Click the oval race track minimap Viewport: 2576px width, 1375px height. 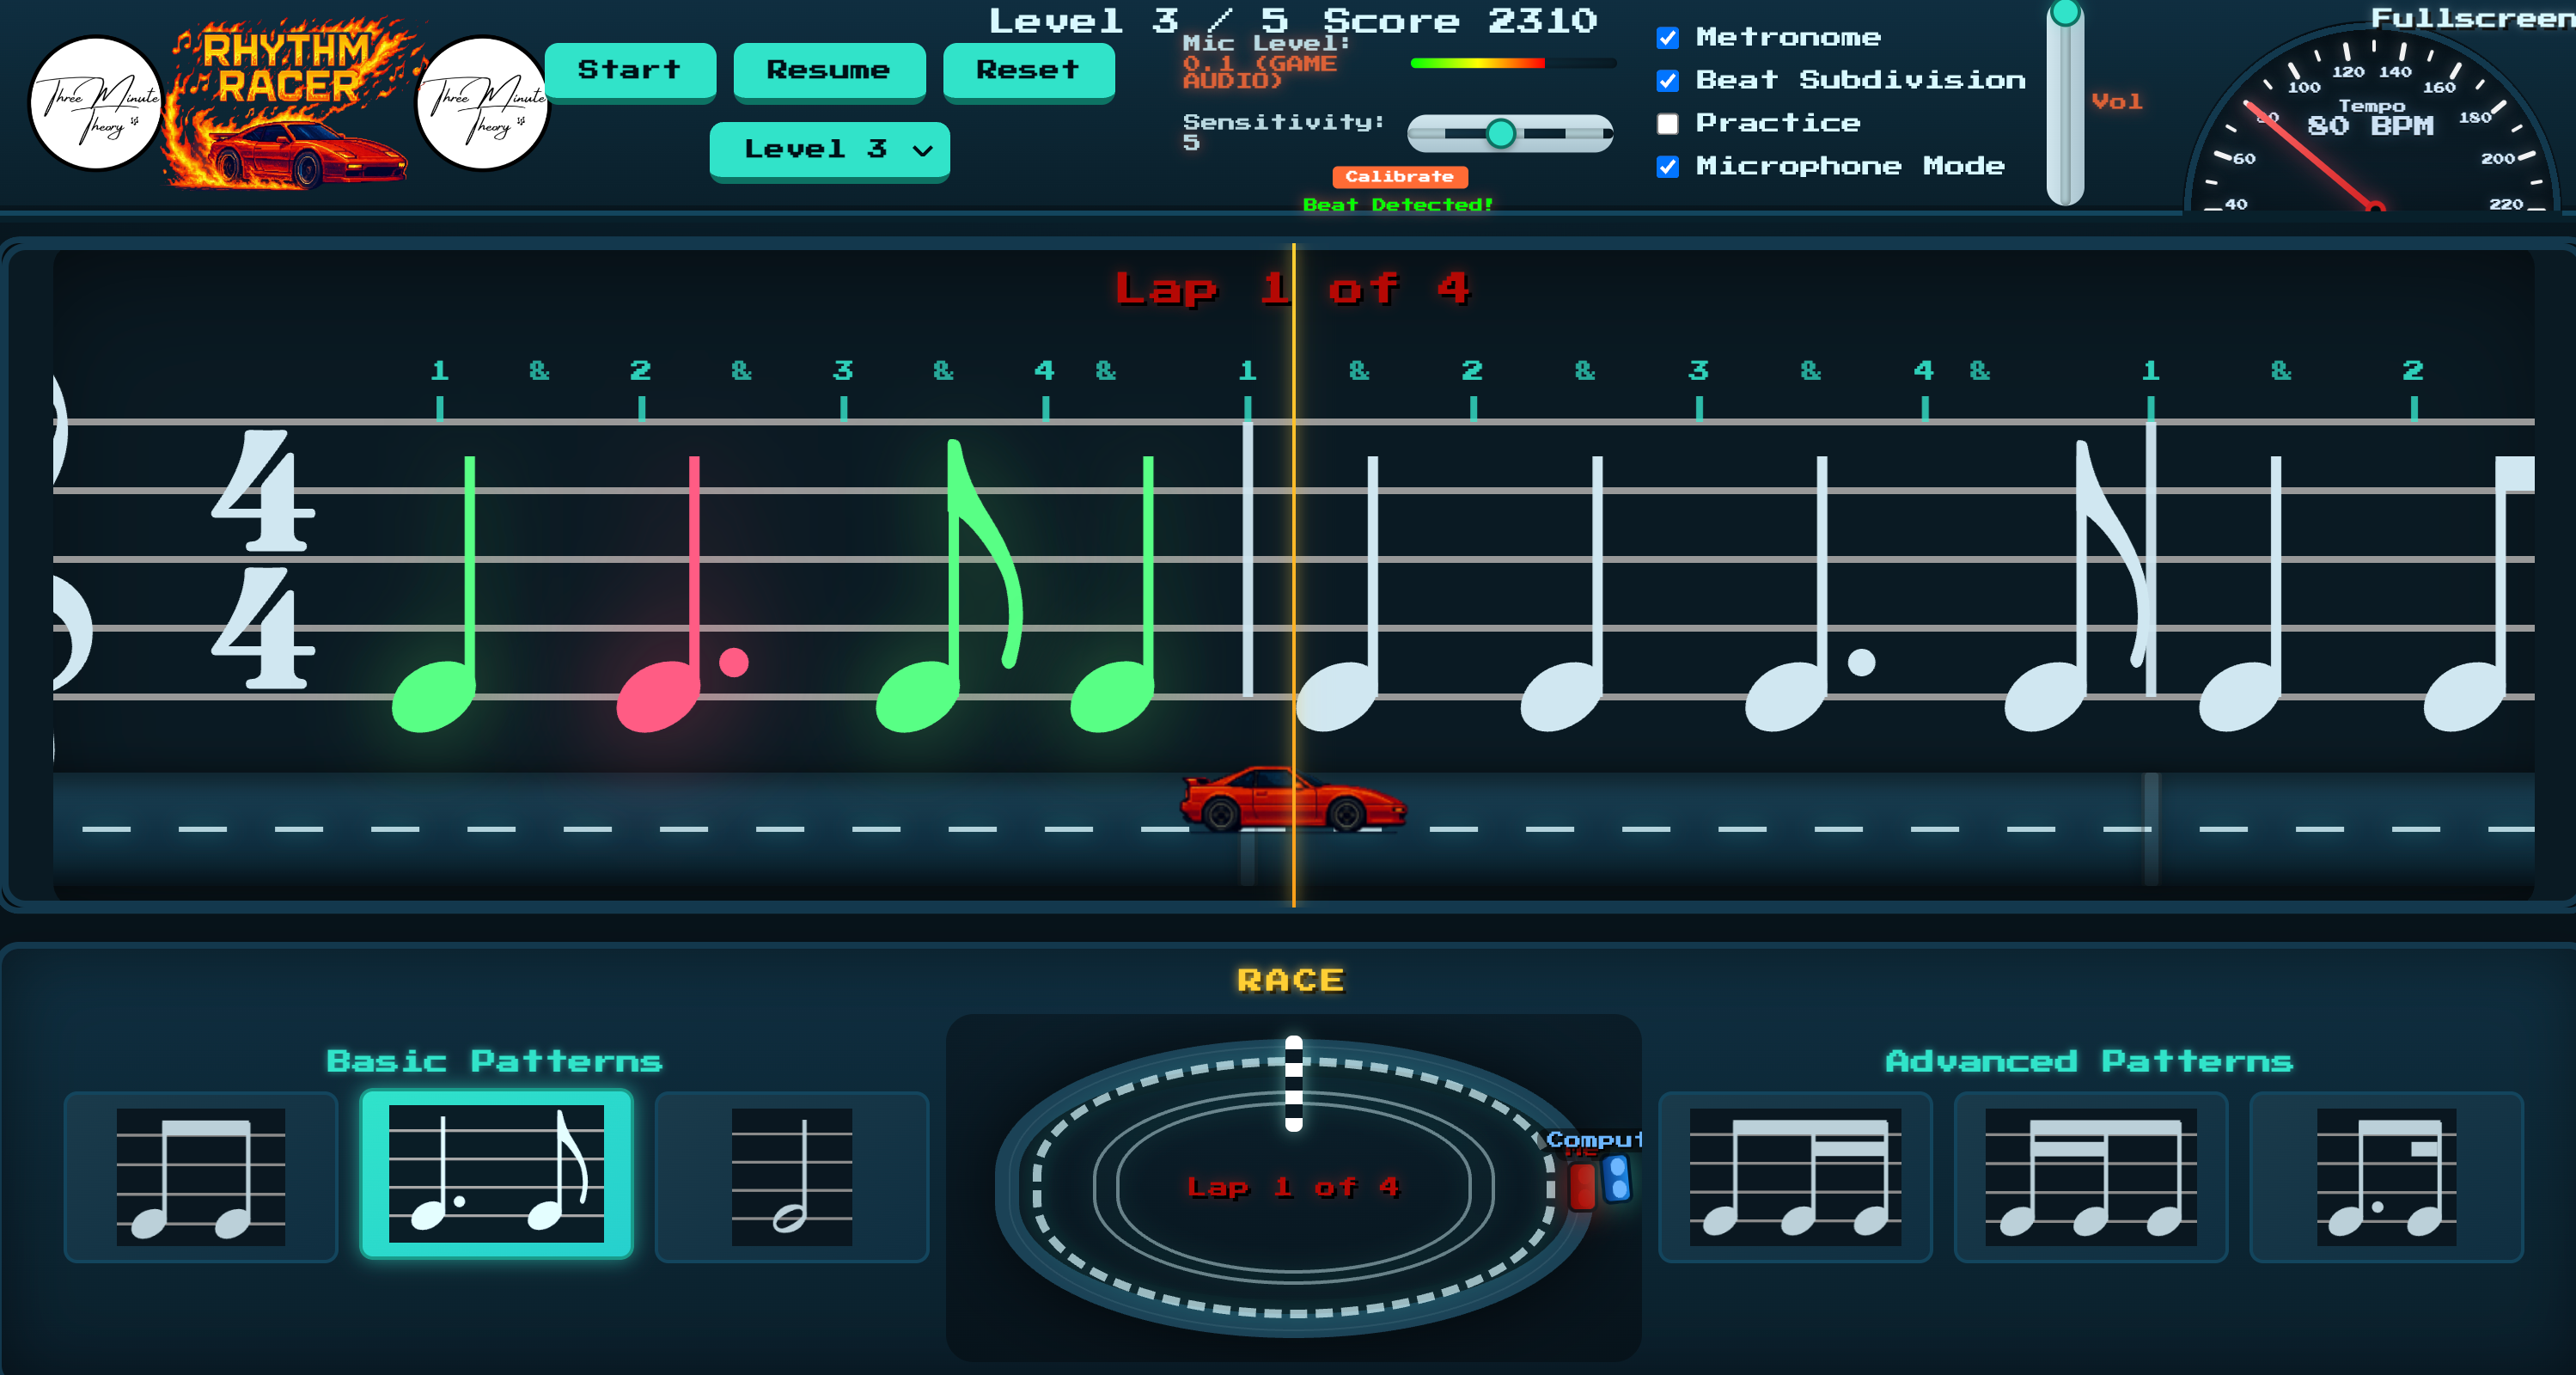(x=1293, y=1187)
